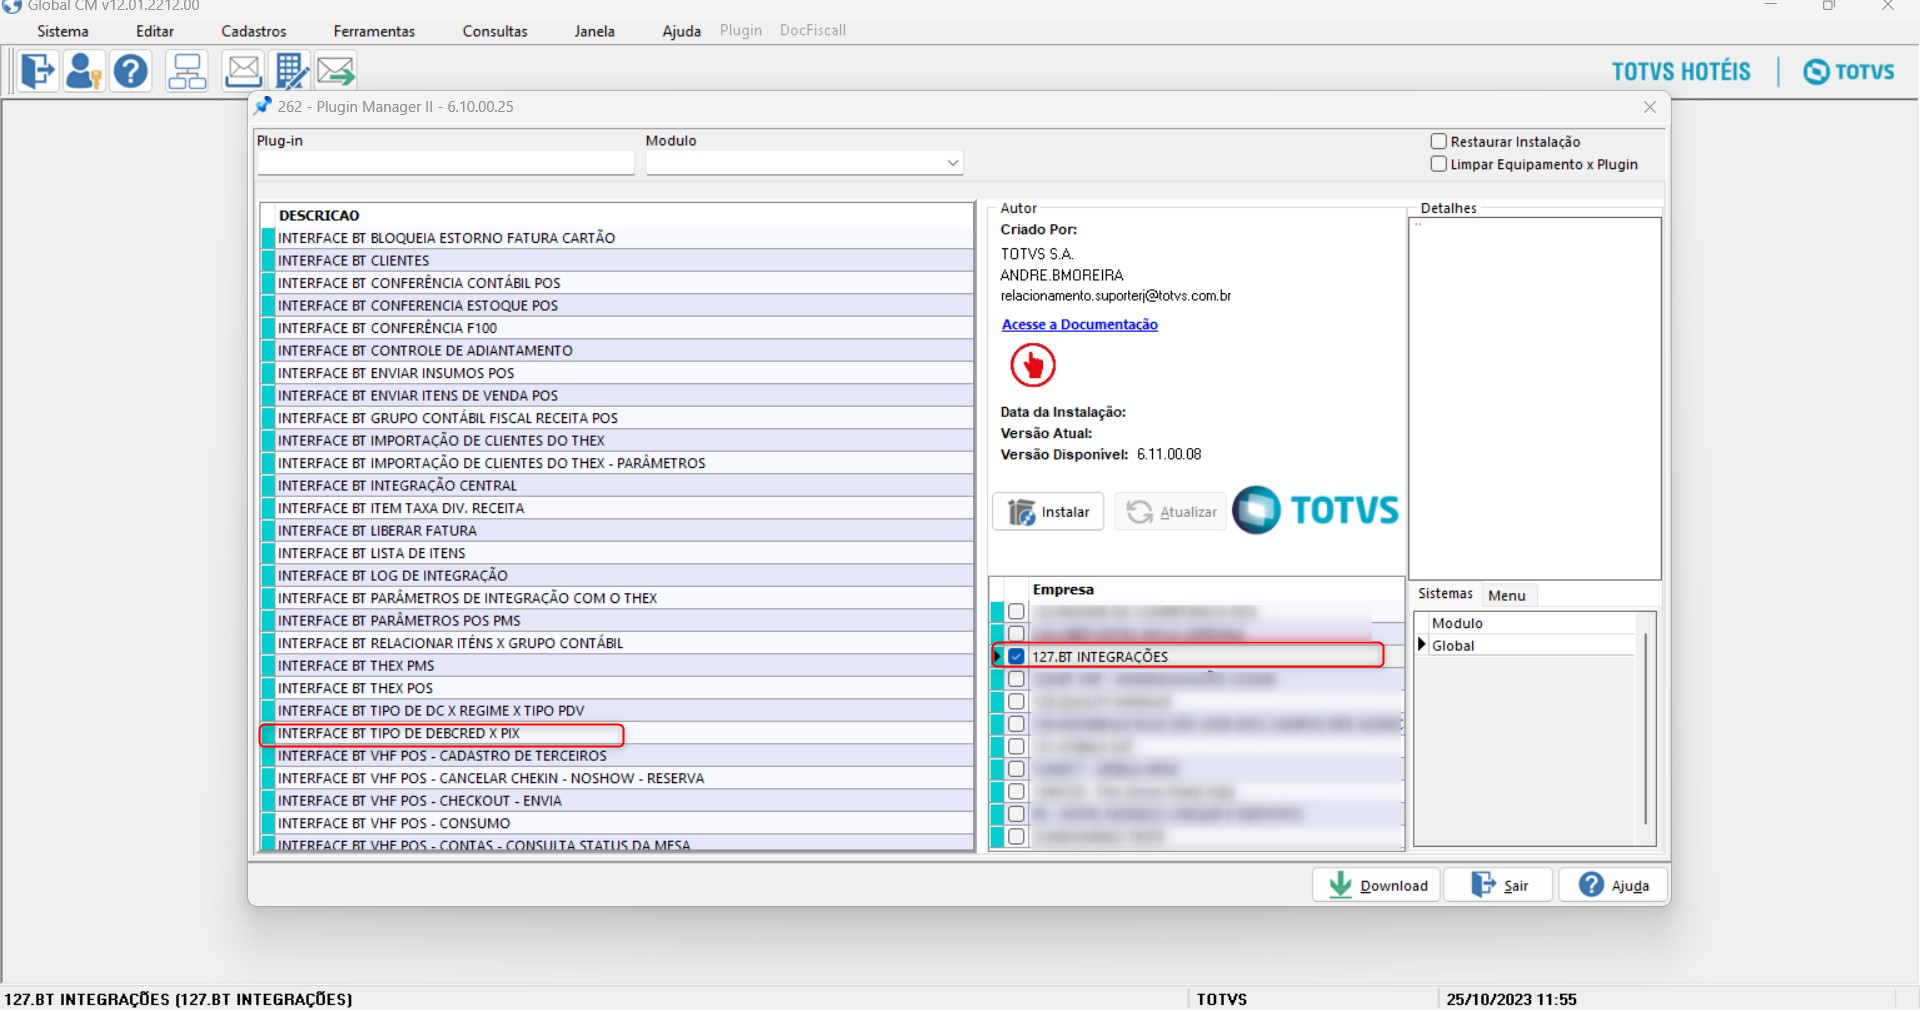The image size is (1920, 1010).
Task: Select INTERFACE BT INTEGRAÇÃO CENTRAL row
Action: point(618,486)
